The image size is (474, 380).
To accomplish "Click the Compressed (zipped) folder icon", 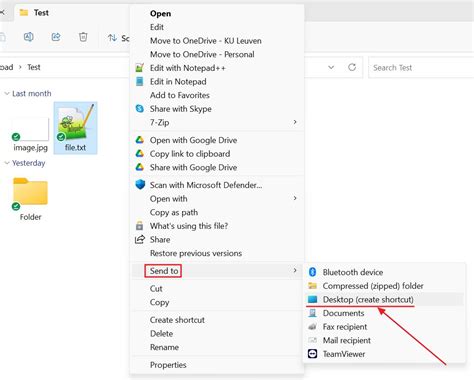I will pos(312,286).
